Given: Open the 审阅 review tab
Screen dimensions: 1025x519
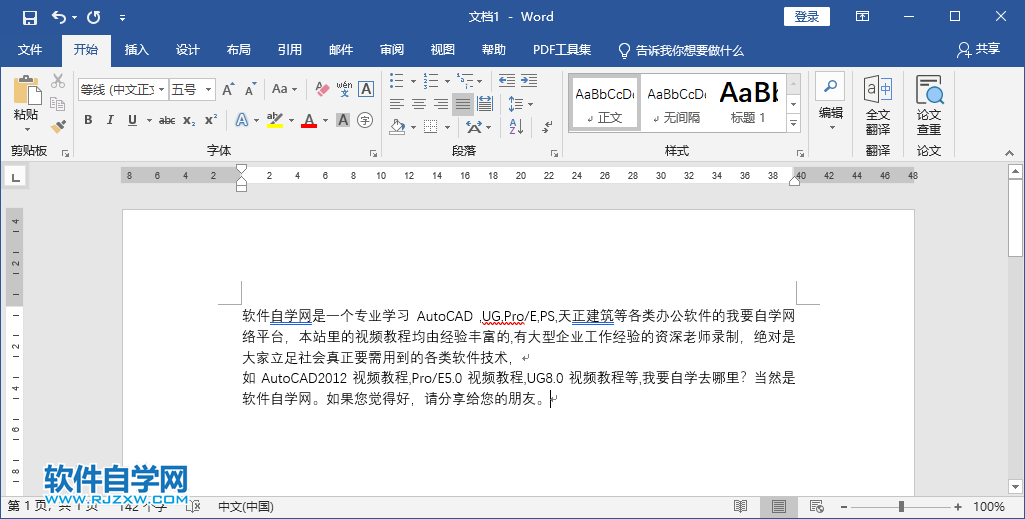Looking at the screenshot, I should click(391, 50).
